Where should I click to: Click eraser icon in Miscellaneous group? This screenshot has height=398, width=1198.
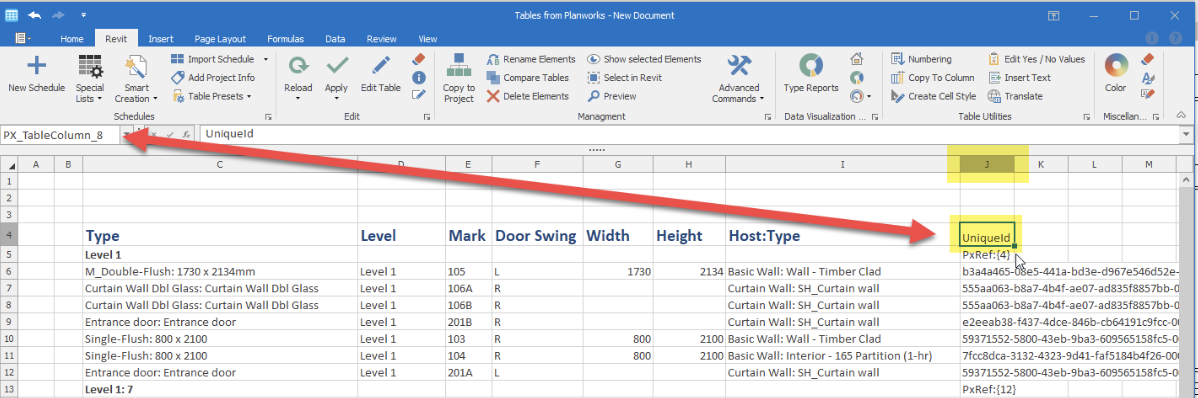pos(1147,59)
